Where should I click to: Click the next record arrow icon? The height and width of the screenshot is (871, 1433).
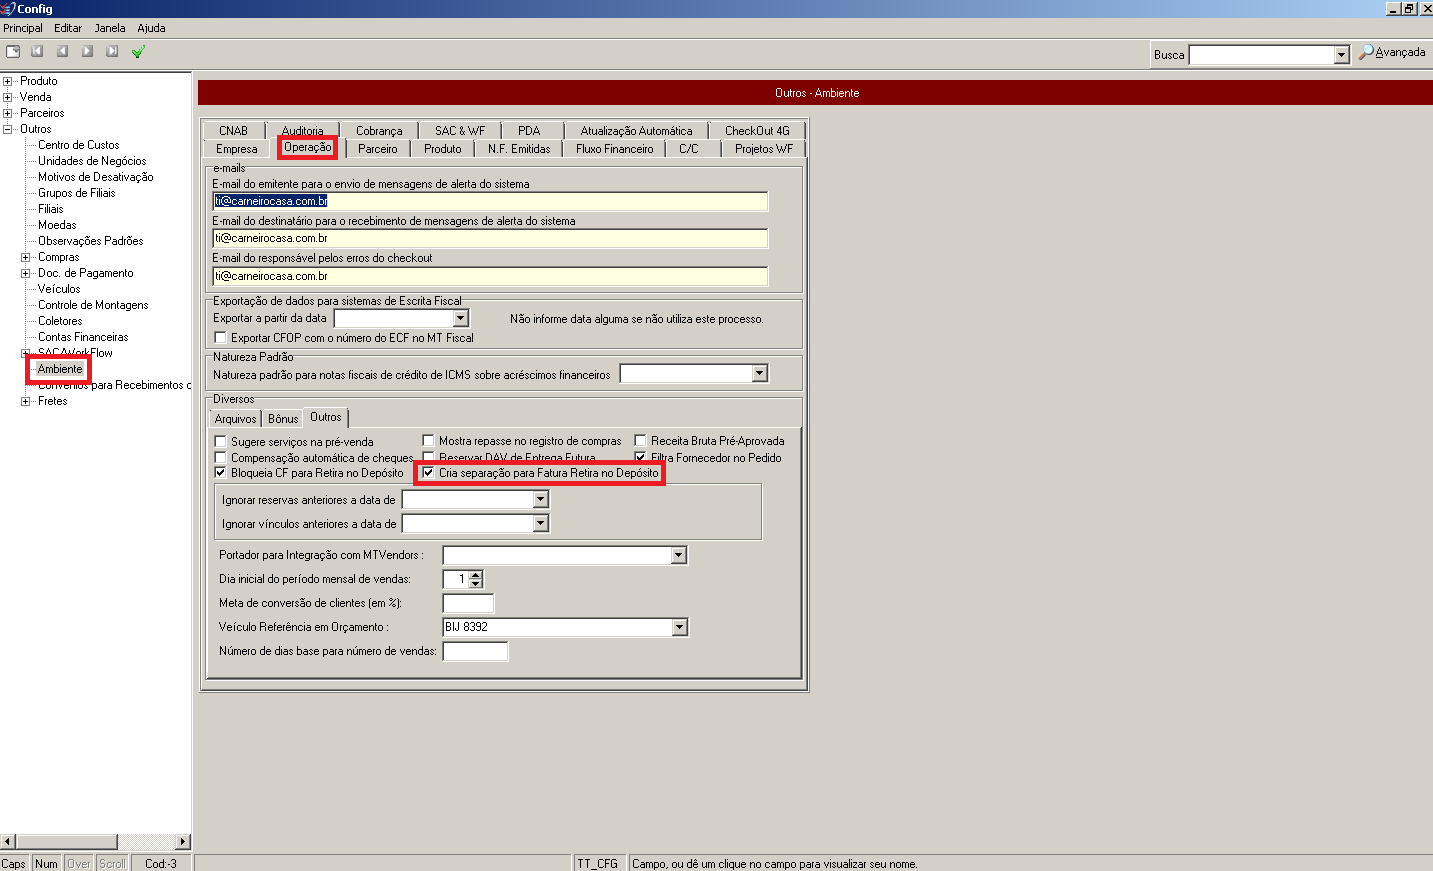87,51
